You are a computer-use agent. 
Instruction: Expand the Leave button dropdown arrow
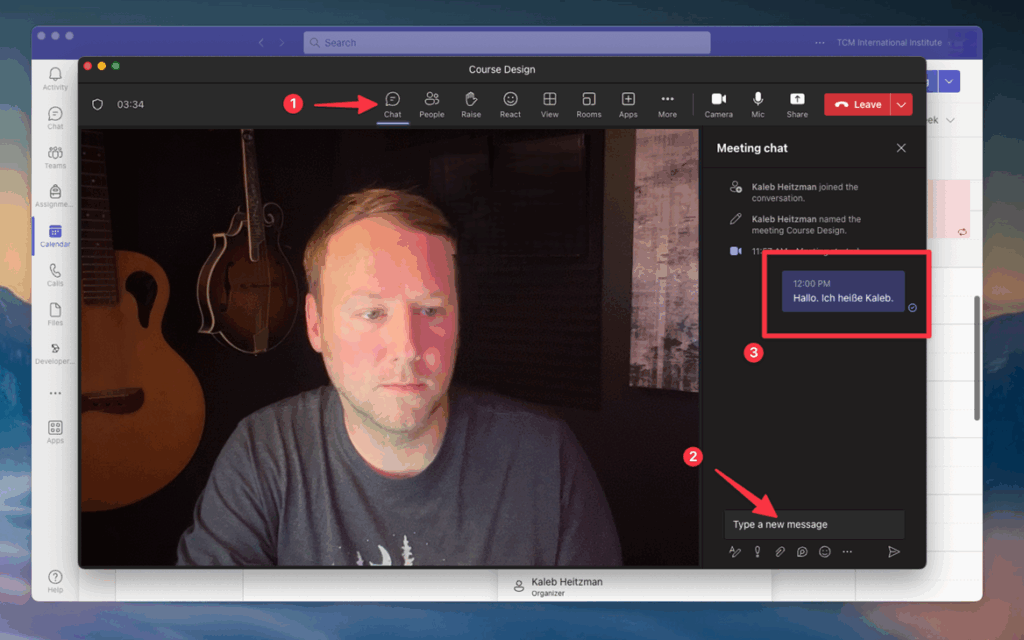pyautogui.click(x=902, y=105)
